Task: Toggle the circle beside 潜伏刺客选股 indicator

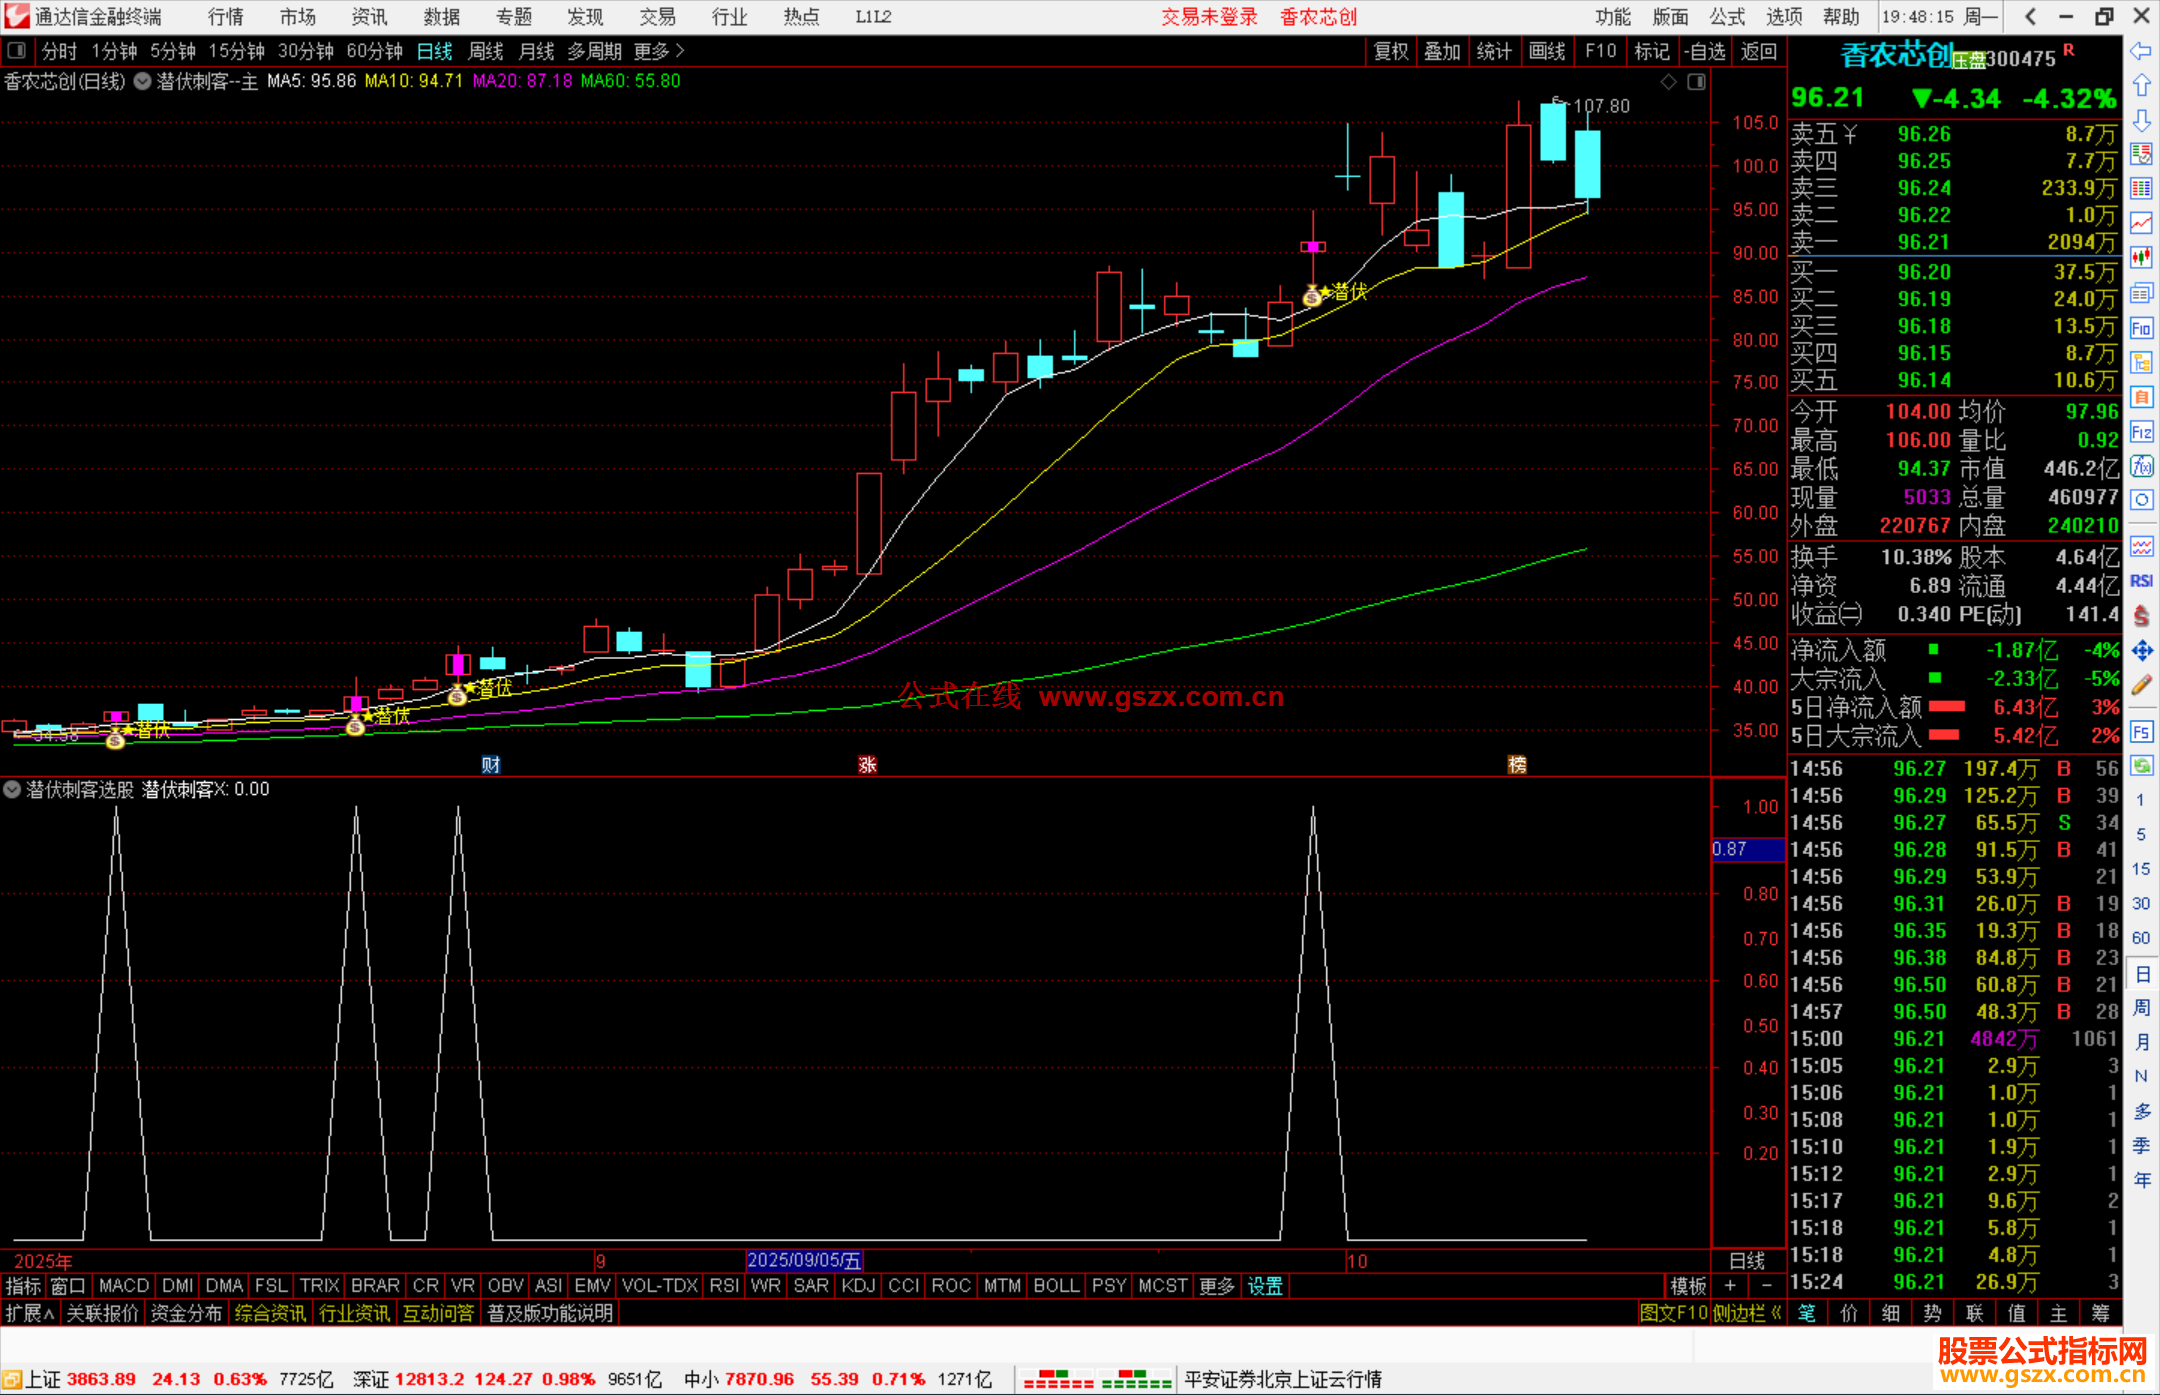Action: (x=12, y=789)
